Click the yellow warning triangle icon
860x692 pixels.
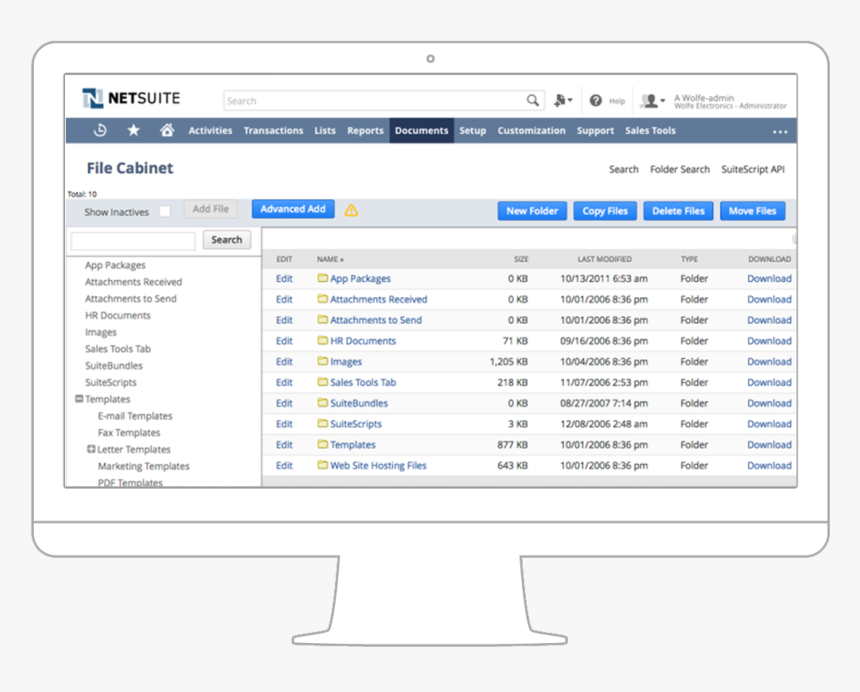[351, 210]
